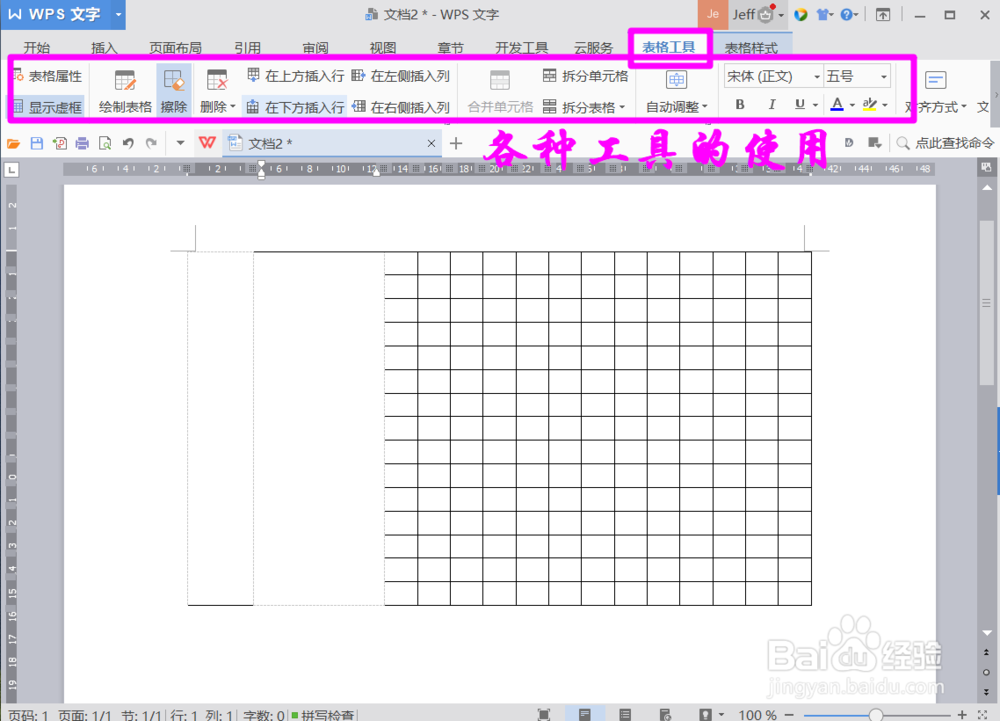
Task: Open the AutoFit (自动调整) dropdown
Action: (677, 92)
